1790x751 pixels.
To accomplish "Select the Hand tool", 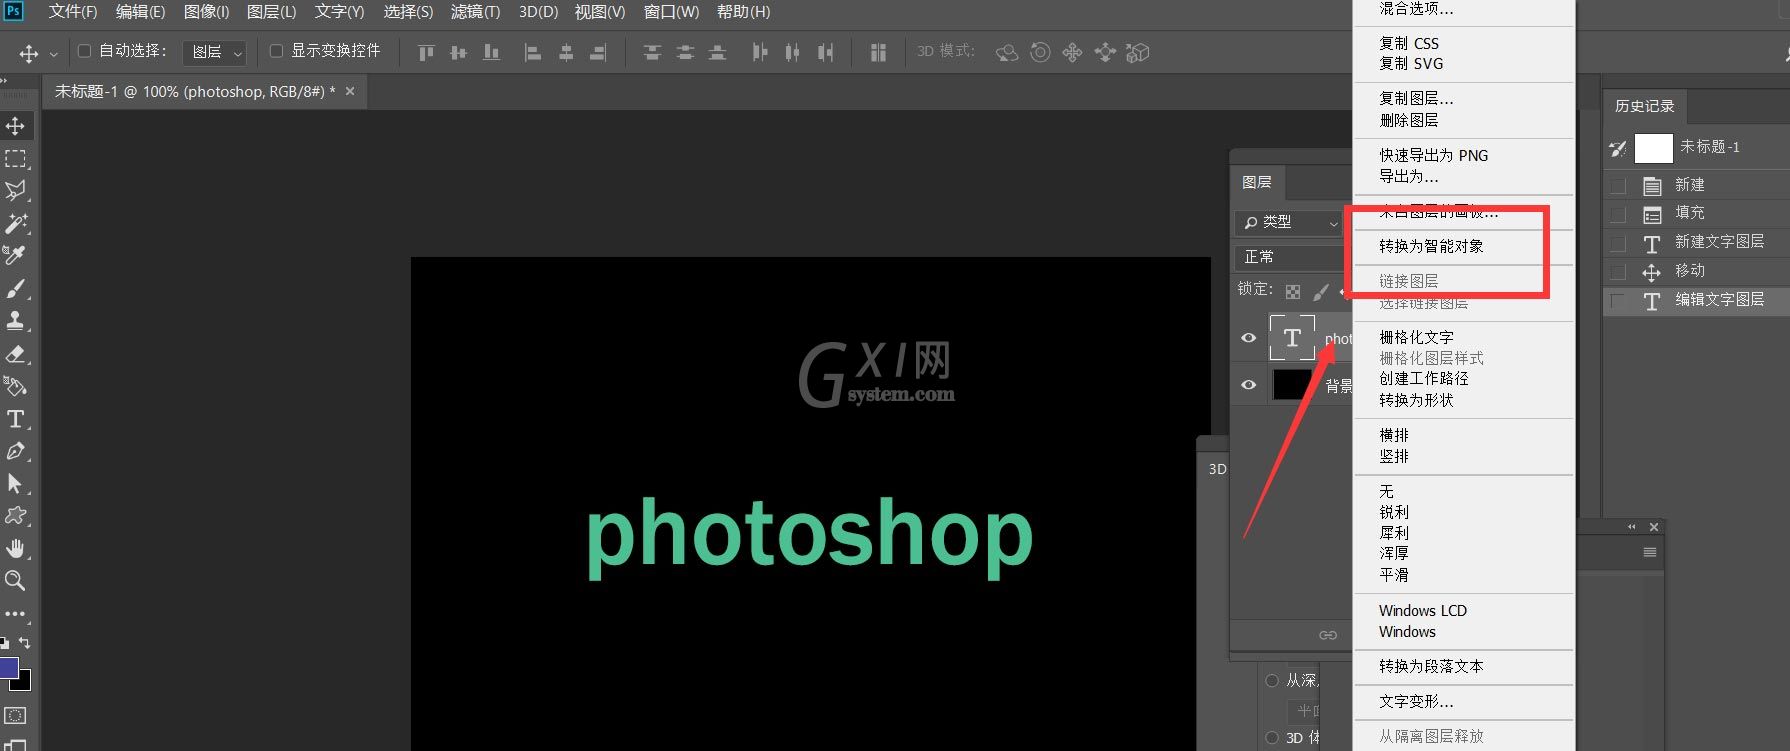I will (x=15, y=549).
